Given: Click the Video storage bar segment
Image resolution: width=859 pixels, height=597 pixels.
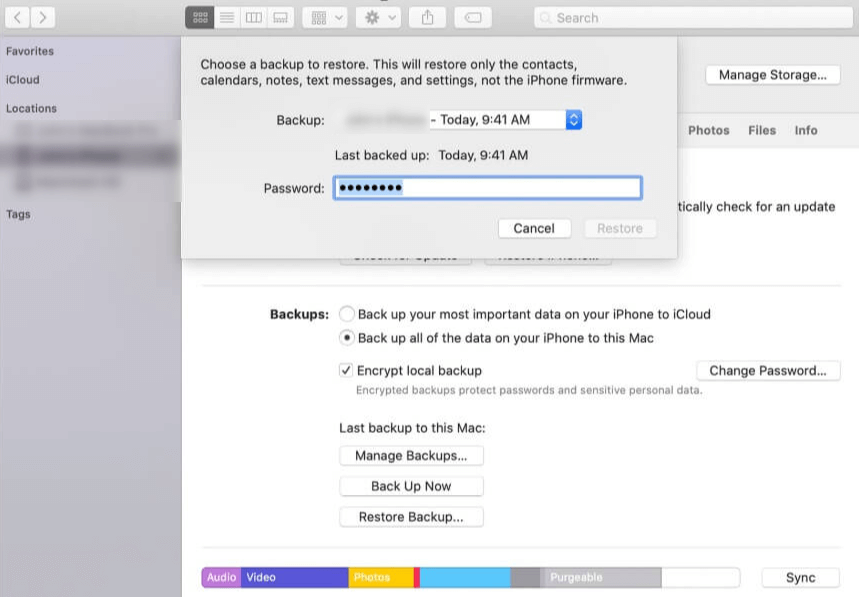Looking at the screenshot, I should coord(295,577).
